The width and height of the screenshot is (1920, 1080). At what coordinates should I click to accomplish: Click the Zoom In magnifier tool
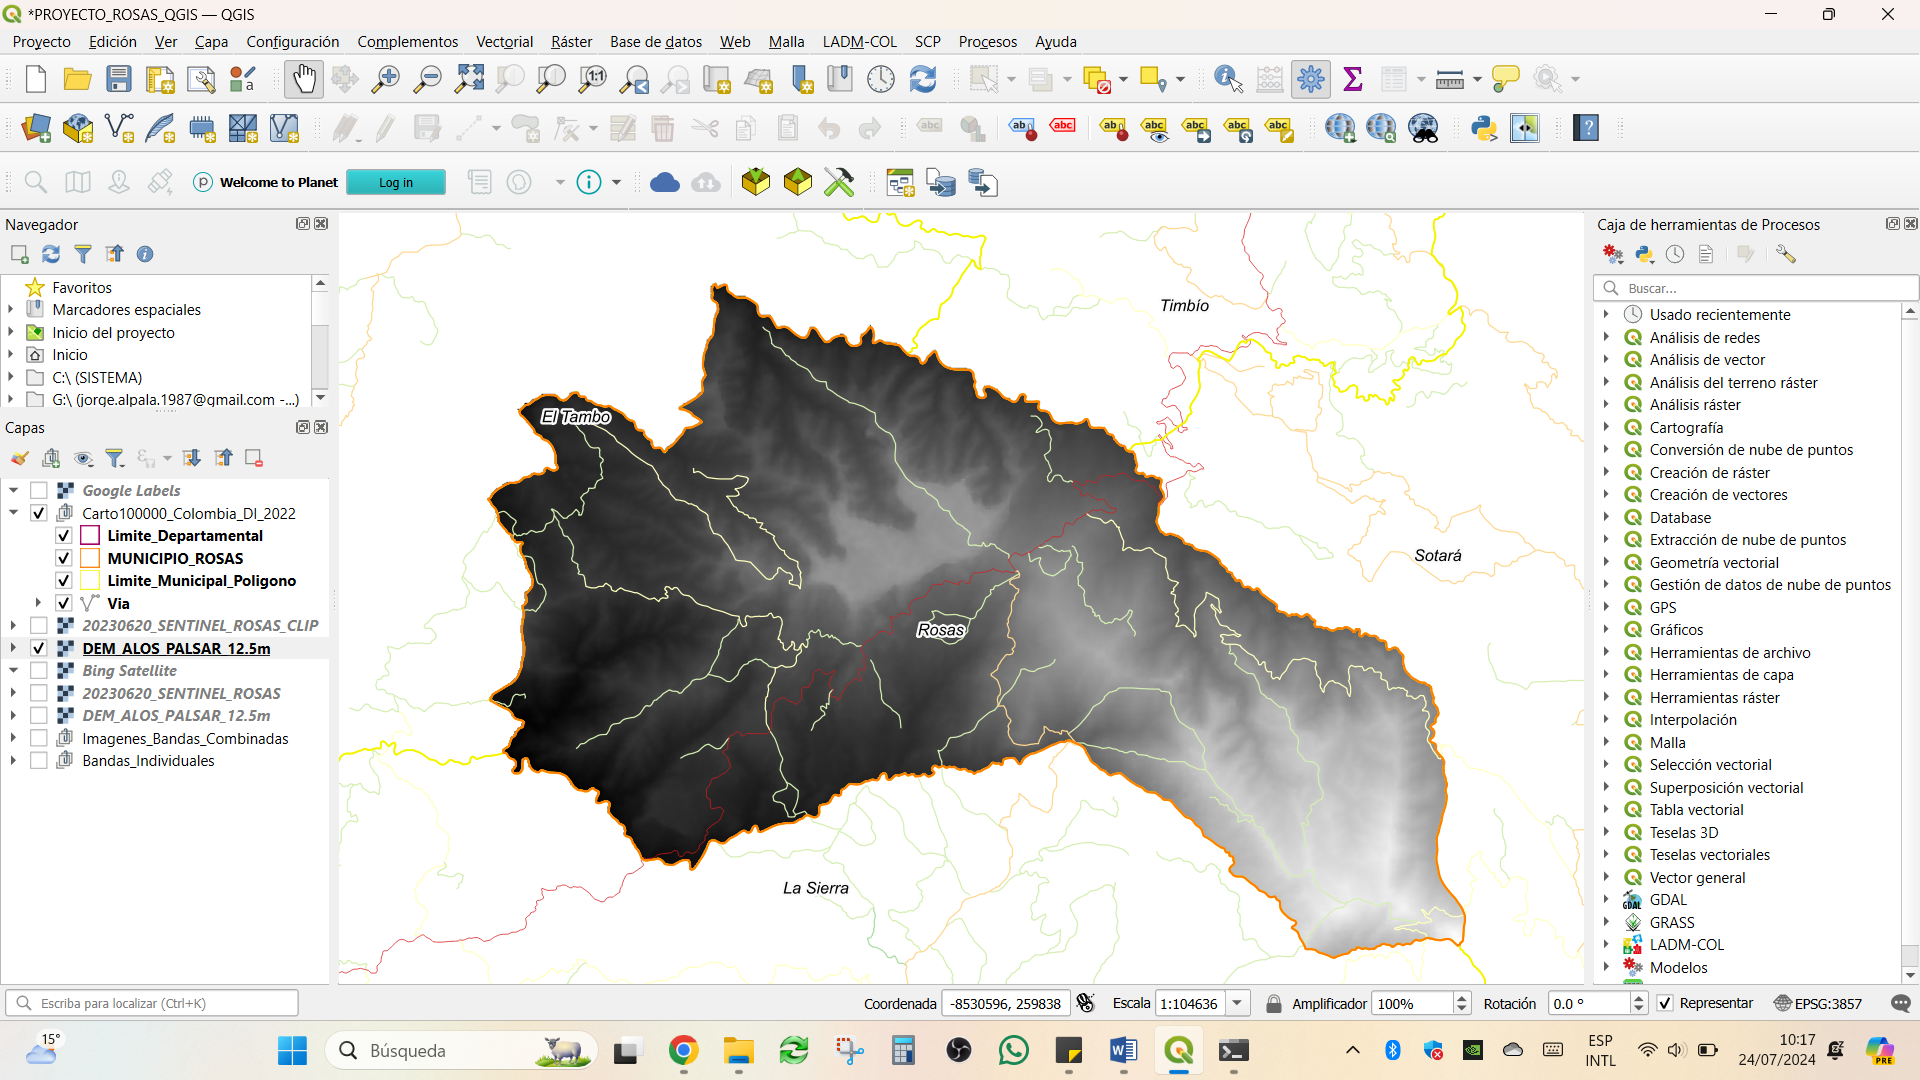[x=385, y=79]
